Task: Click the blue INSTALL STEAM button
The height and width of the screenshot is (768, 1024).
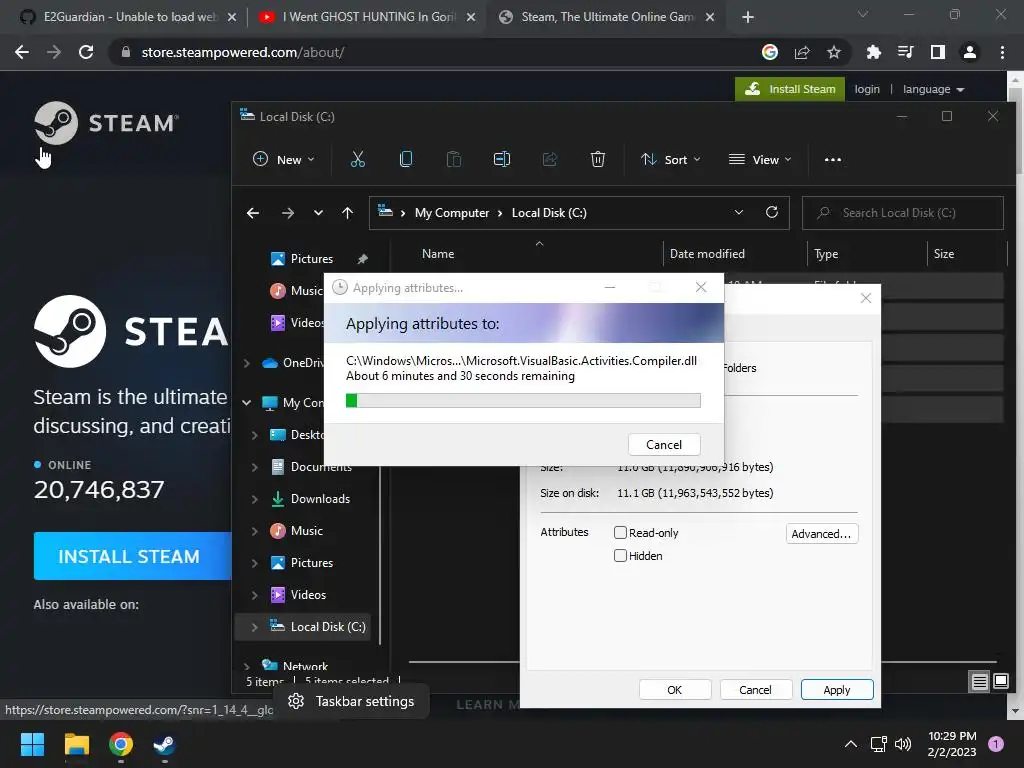Action: tap(133, 556)
